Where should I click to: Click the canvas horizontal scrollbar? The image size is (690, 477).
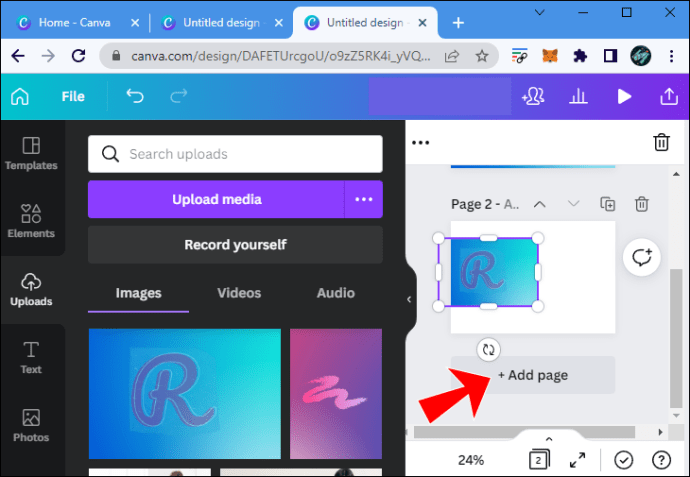[x=525, y=432]
